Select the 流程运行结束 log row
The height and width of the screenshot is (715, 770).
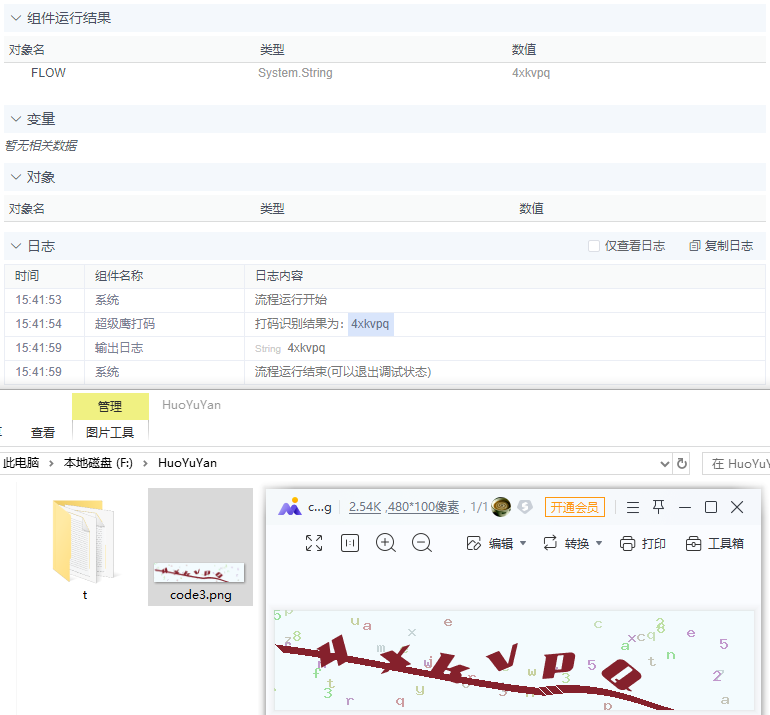385,372
